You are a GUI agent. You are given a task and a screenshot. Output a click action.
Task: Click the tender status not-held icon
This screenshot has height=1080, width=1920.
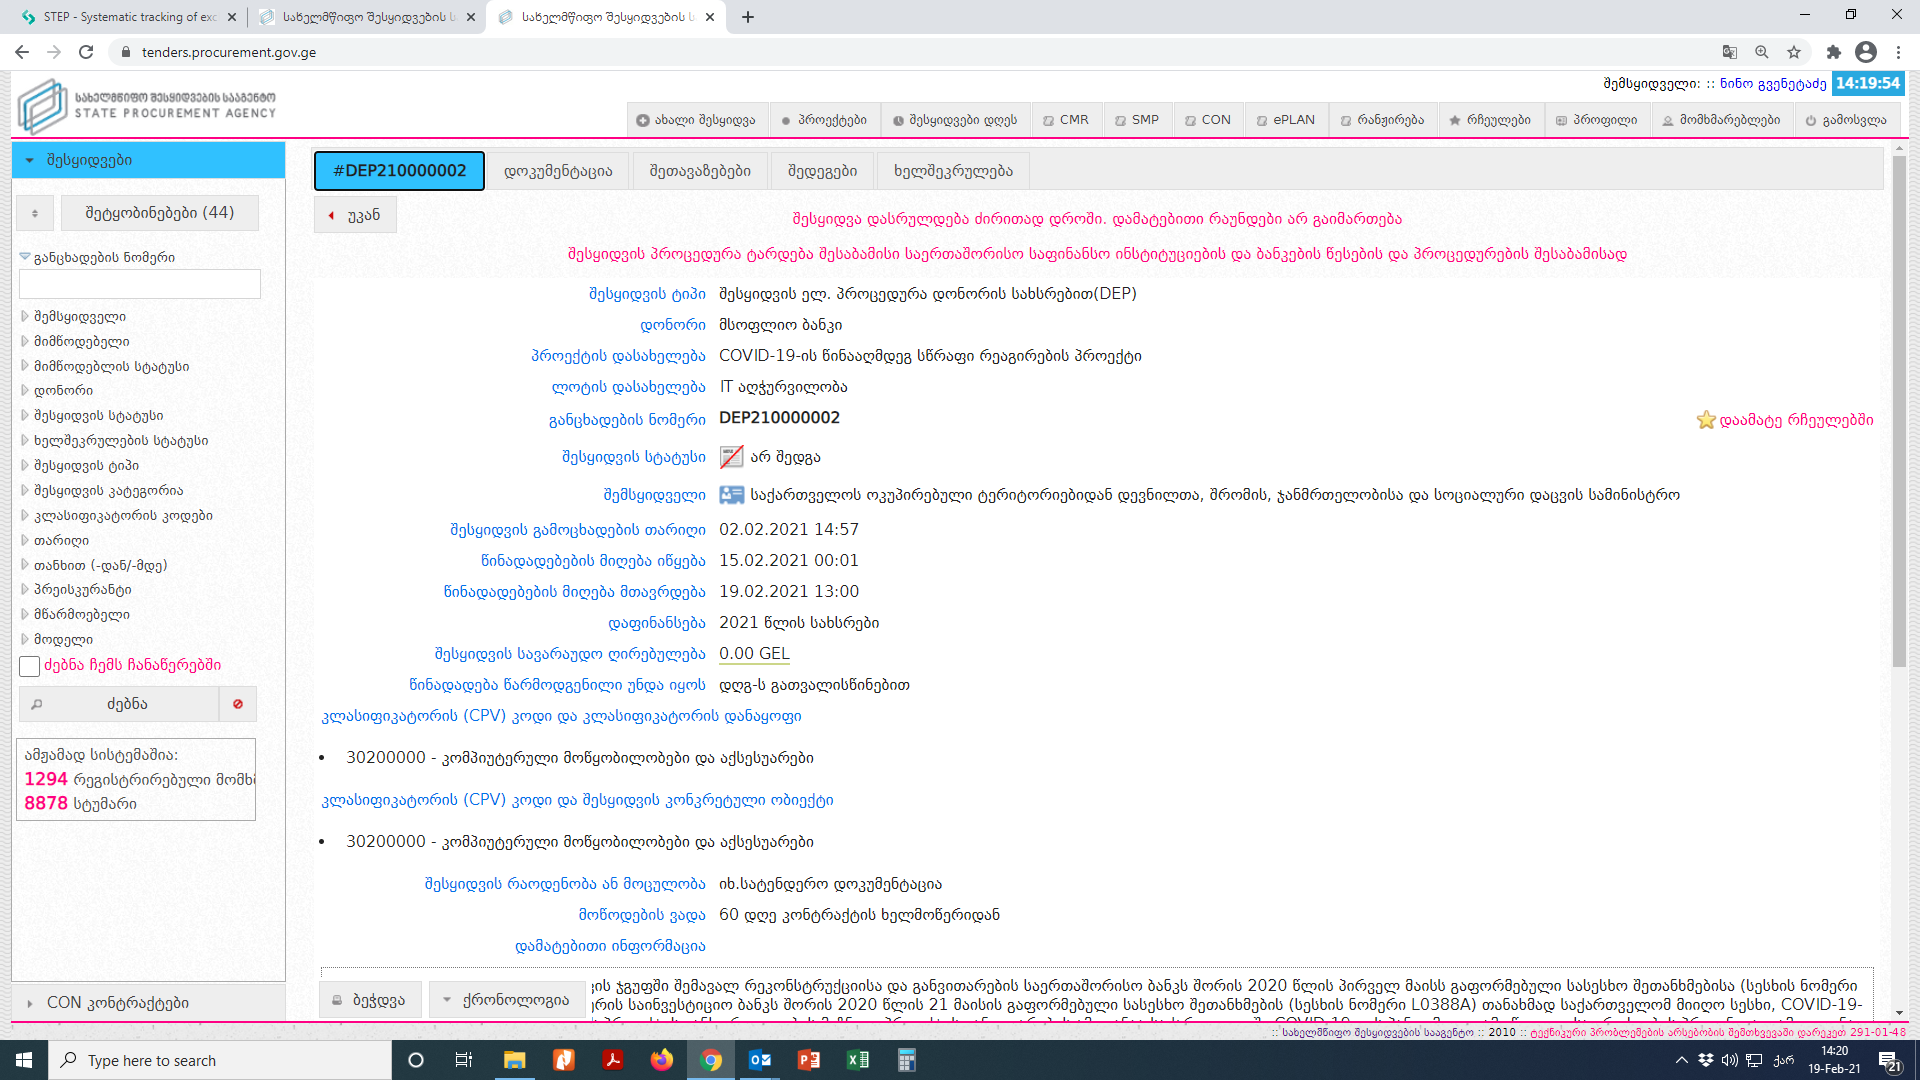pos(732,457)
